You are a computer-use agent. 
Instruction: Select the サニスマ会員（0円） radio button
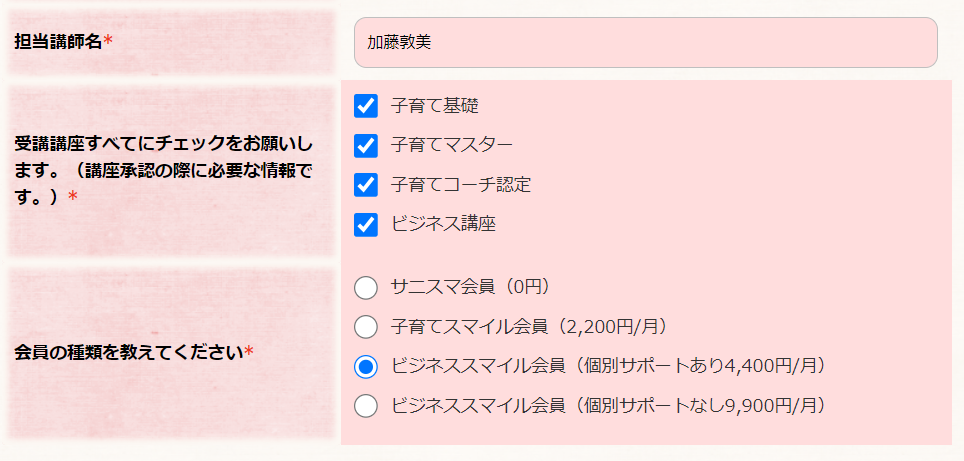(x=366, y=288)
